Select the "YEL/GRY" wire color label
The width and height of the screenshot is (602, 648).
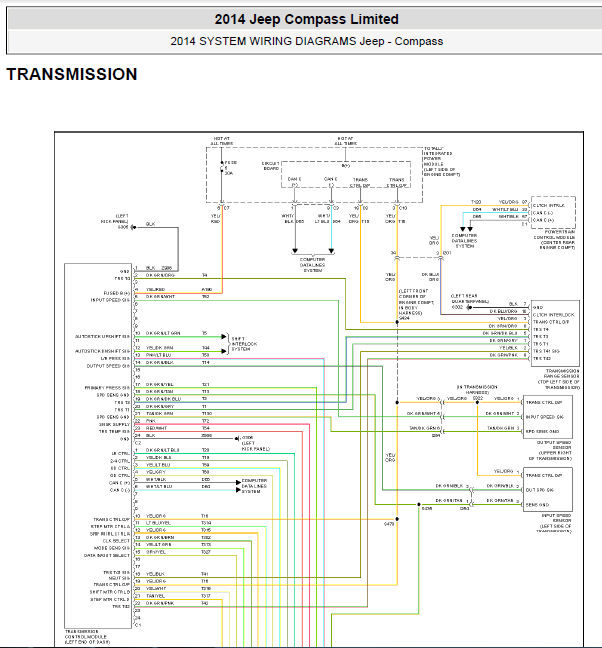click(x=155, y=472)
